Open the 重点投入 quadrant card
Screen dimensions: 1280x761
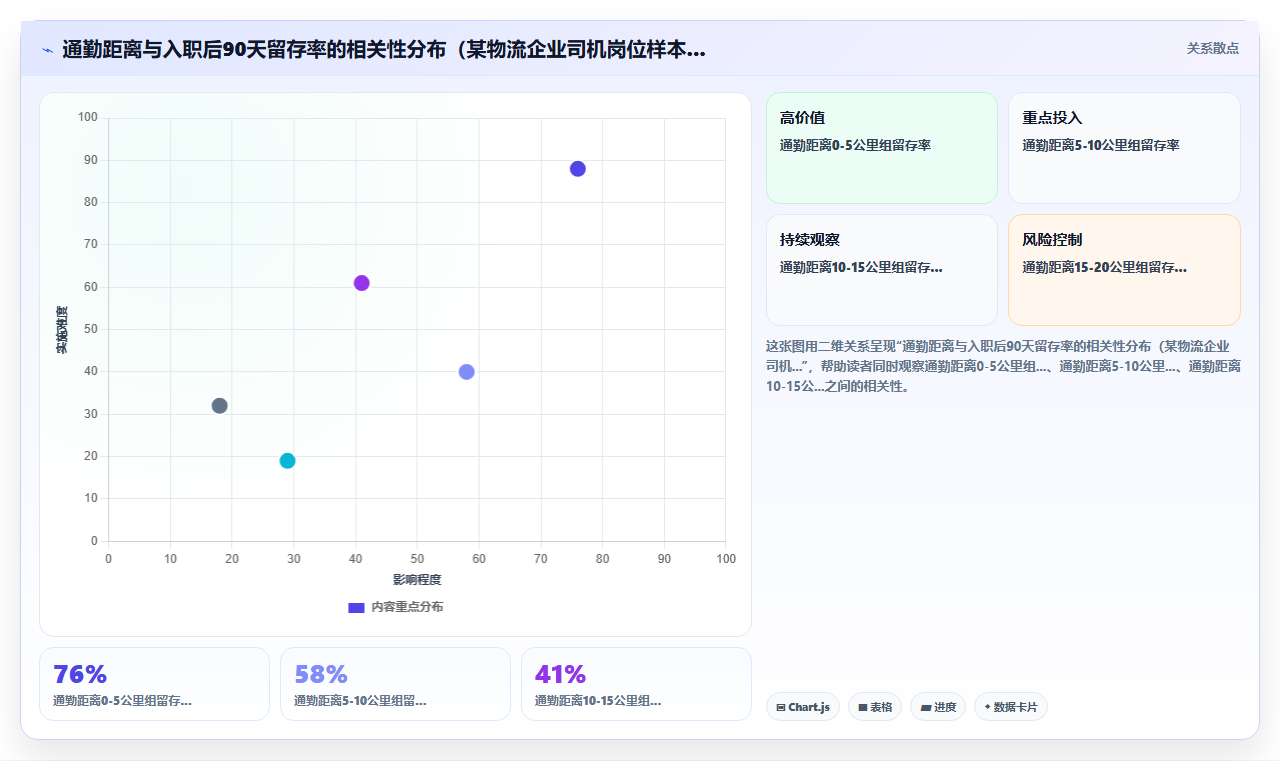(x=1124, y=148)
